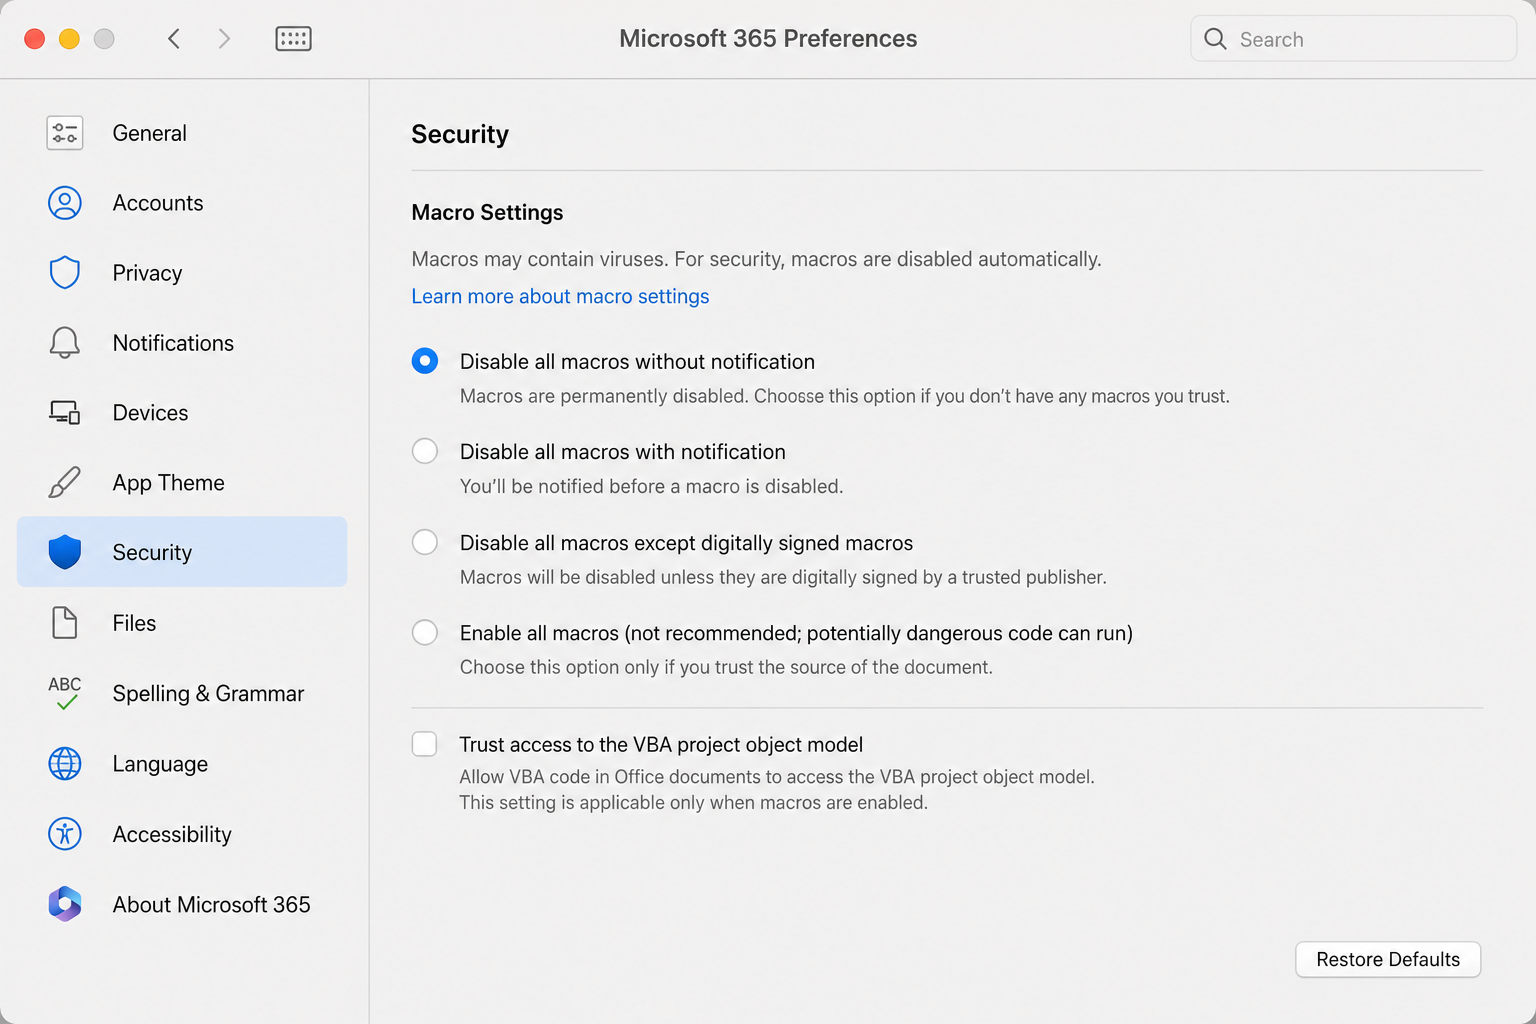Click the Accounts person icon

point(65,203)
